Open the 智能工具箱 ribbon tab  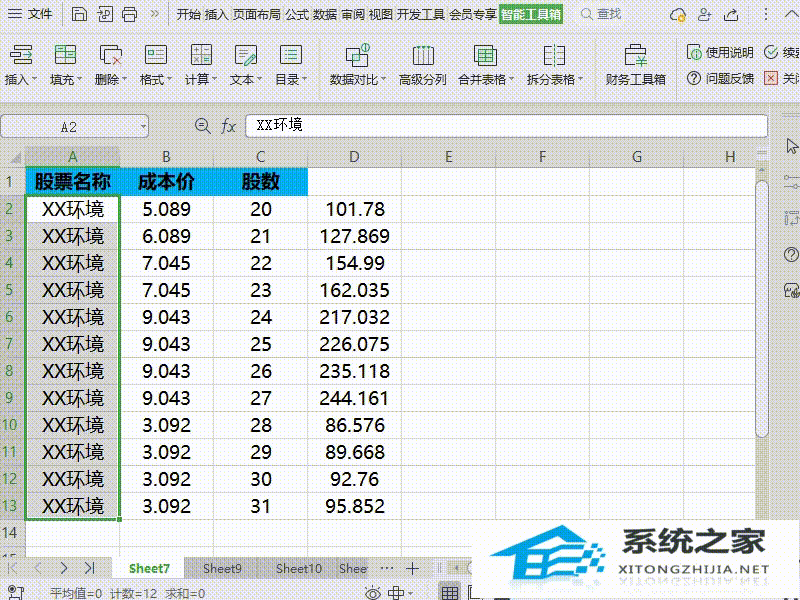point(529,15)
